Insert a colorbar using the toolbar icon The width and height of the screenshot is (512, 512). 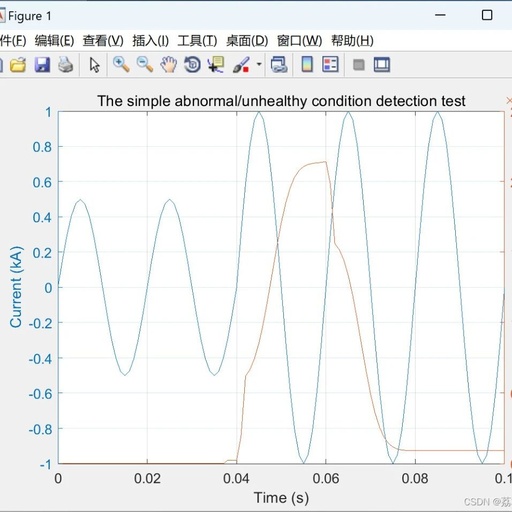pos(307,64)
